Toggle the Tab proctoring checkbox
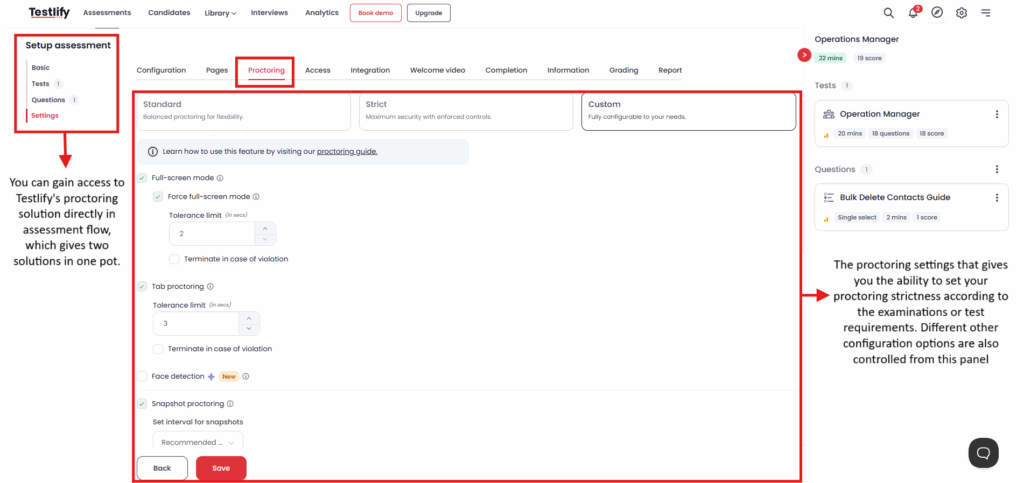Image resolution: width=1024 pixels, height=483 pixels. pos(142,287)
